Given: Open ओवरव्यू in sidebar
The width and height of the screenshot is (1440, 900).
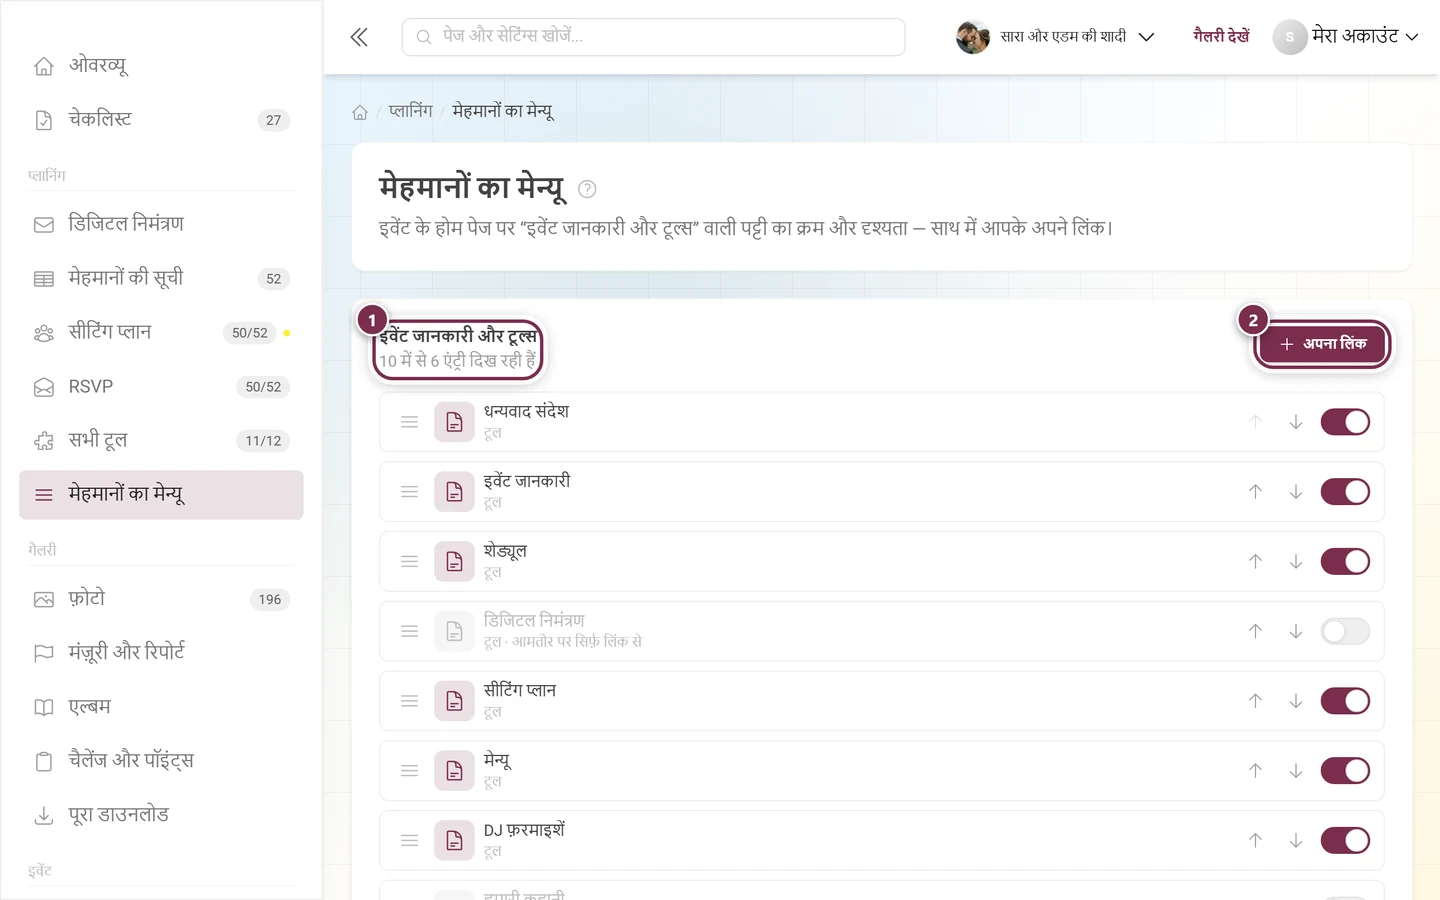Looking at the screenshot, I should tap(161, 66).
